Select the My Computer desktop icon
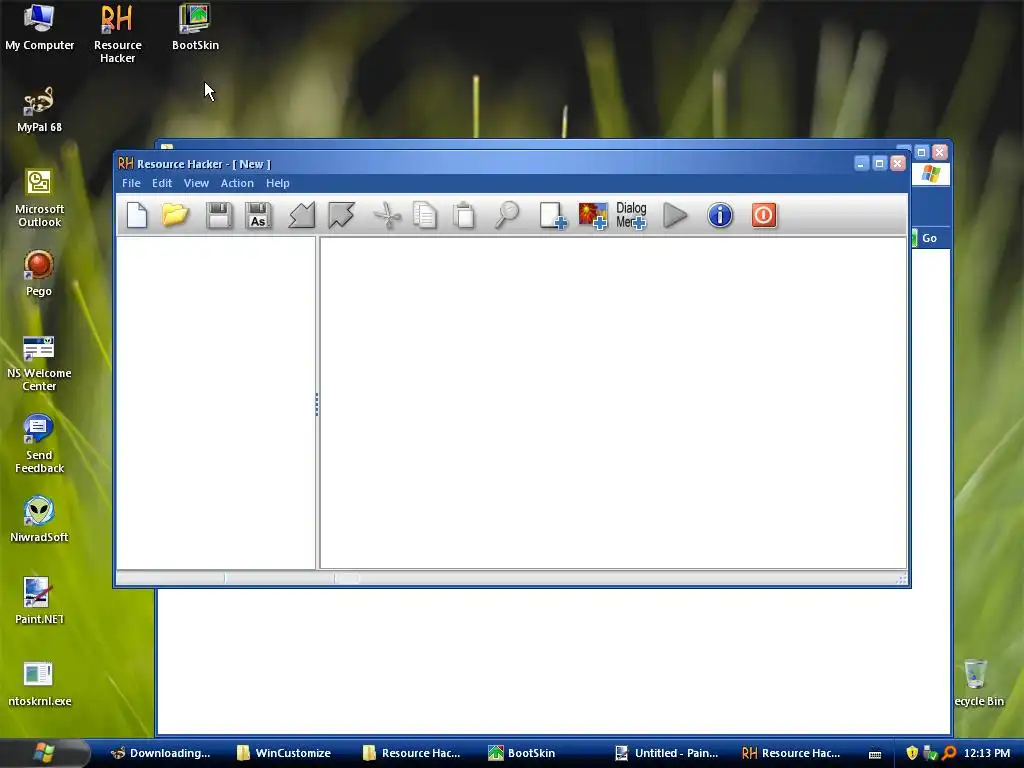This screenshot has height=768, width=1024. 39,27
